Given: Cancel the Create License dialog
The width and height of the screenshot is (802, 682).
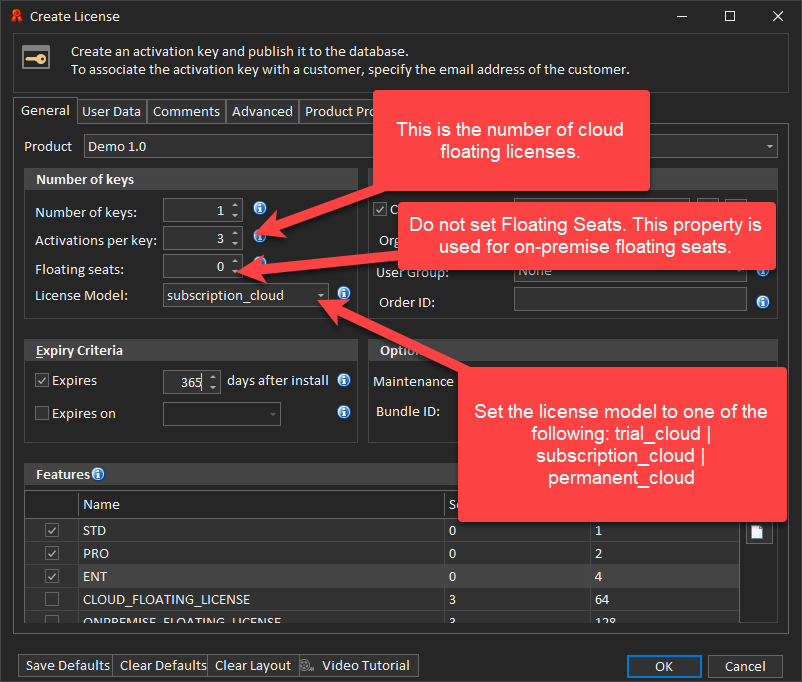Looking at the screenshot, I should (x=745, y=666).
